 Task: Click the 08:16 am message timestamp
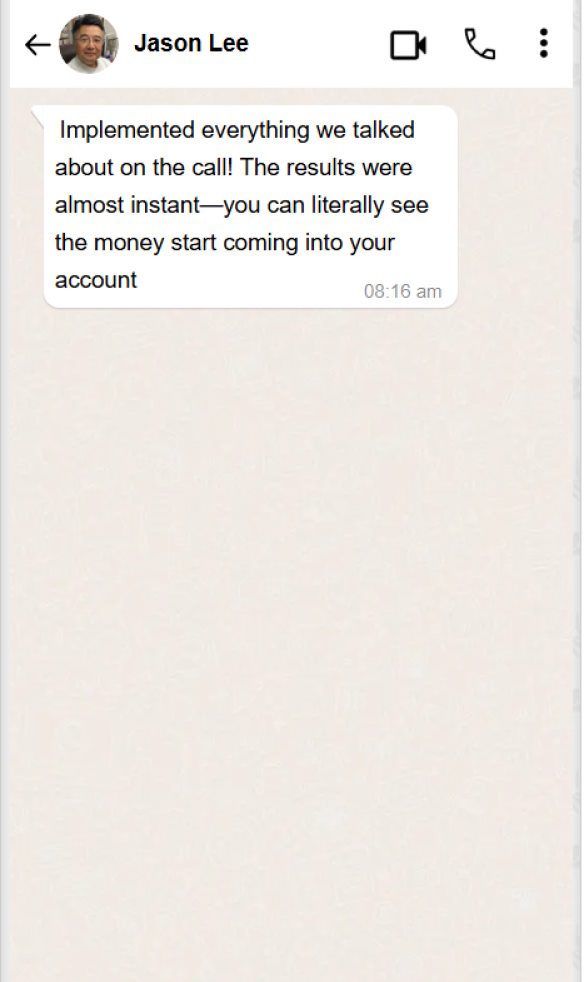402,291
